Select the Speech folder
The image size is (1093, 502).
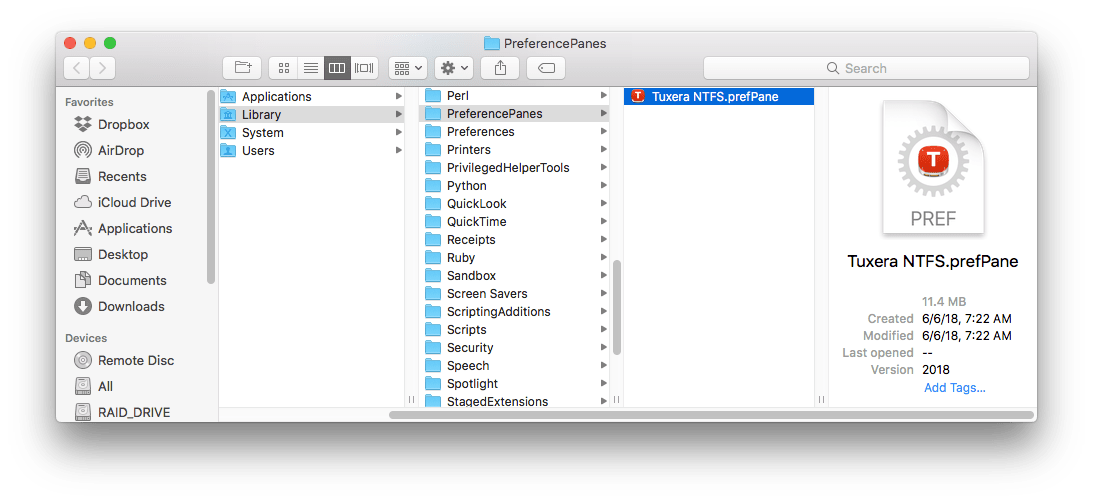(x=514, y=366)
